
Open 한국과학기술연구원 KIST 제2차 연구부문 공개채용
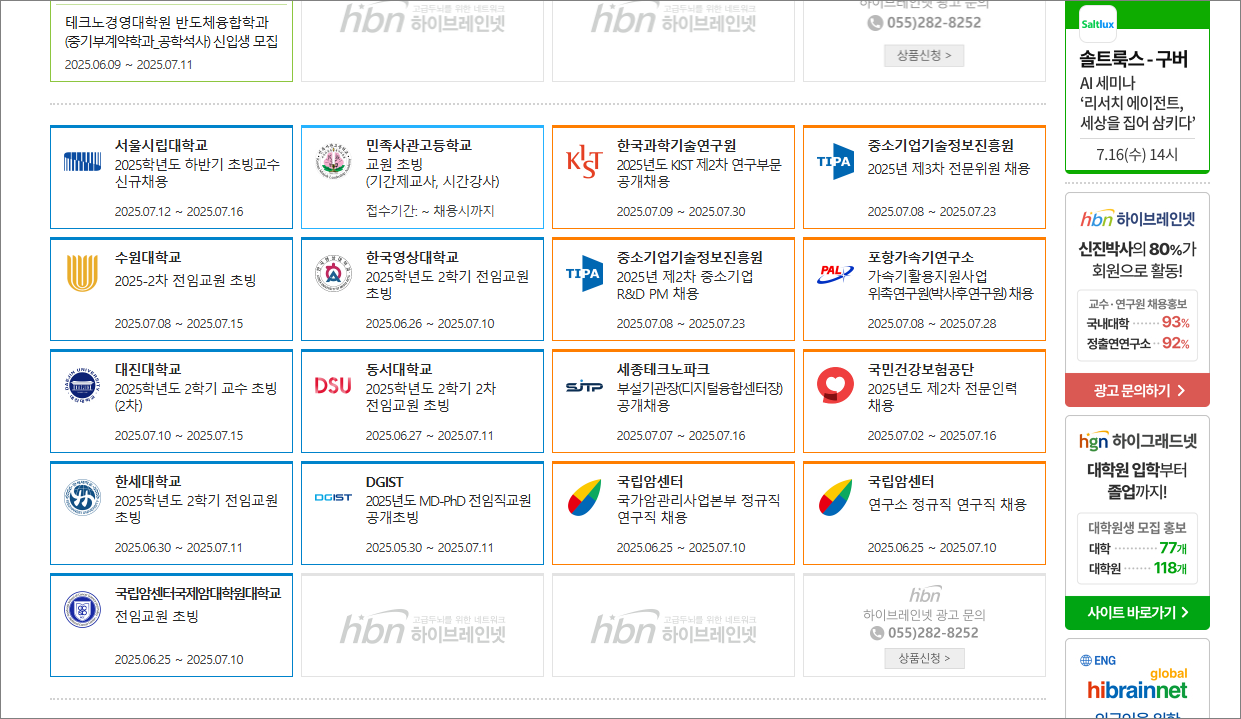click(673, 177)
